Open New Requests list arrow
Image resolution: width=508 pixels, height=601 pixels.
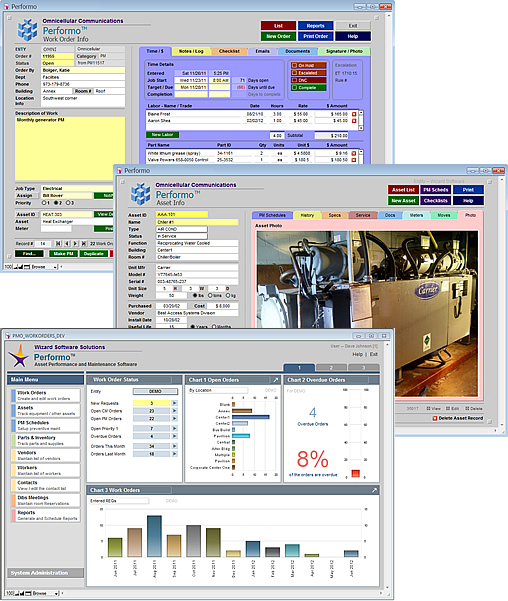click(174, 403)
